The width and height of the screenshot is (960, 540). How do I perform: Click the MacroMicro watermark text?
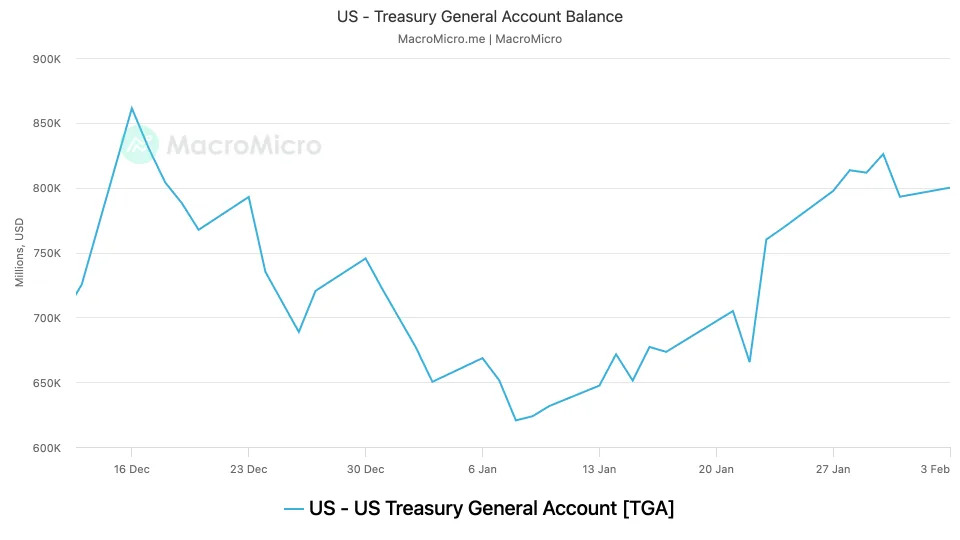244,145
